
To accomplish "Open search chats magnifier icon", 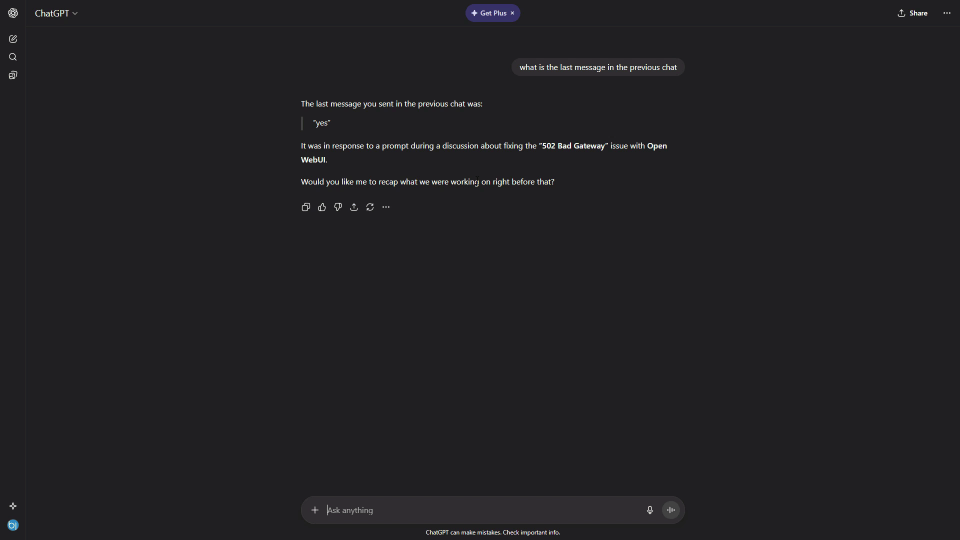I will (13, 57).
